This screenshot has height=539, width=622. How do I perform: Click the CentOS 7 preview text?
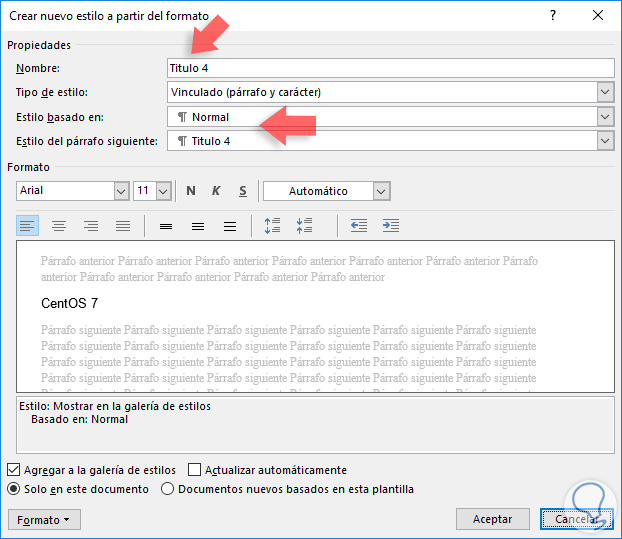coord(69,303)
